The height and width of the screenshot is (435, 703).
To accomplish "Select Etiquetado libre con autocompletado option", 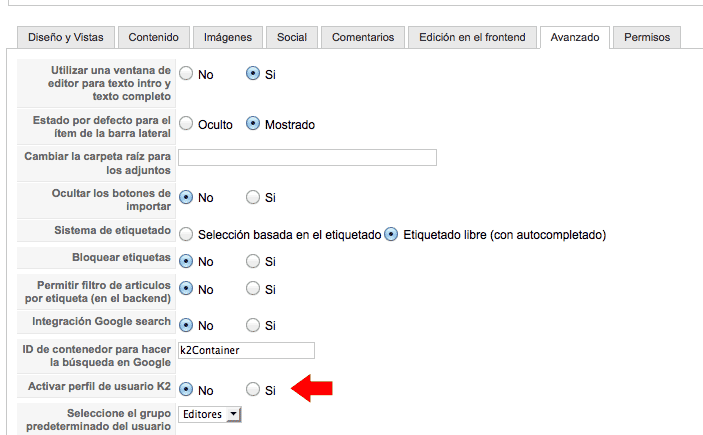I will (391, 234).
